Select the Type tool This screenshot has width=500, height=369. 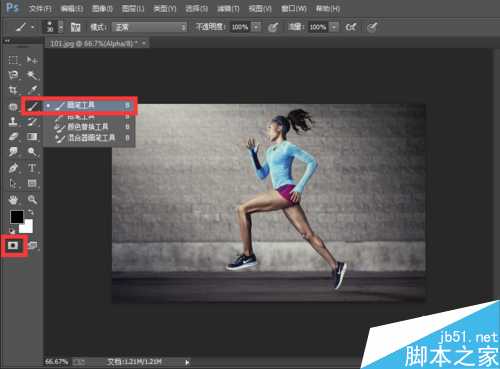point(32,168)
